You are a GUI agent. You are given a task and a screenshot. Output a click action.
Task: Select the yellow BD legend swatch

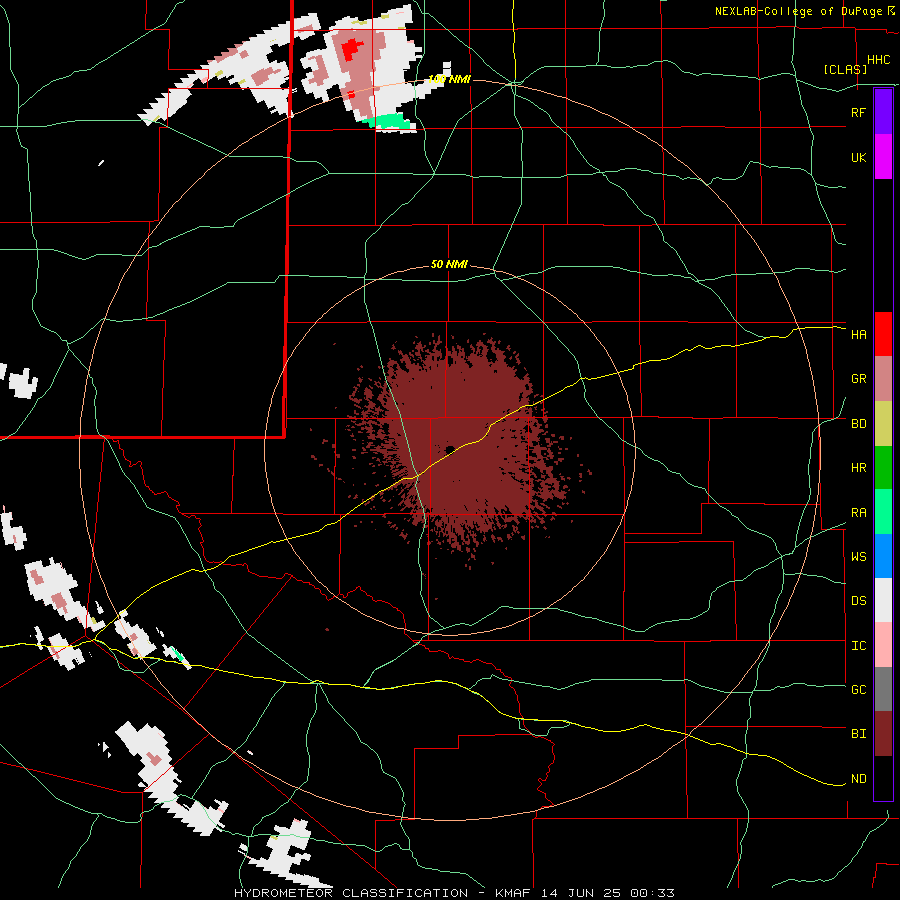click(x=883, y=423)
